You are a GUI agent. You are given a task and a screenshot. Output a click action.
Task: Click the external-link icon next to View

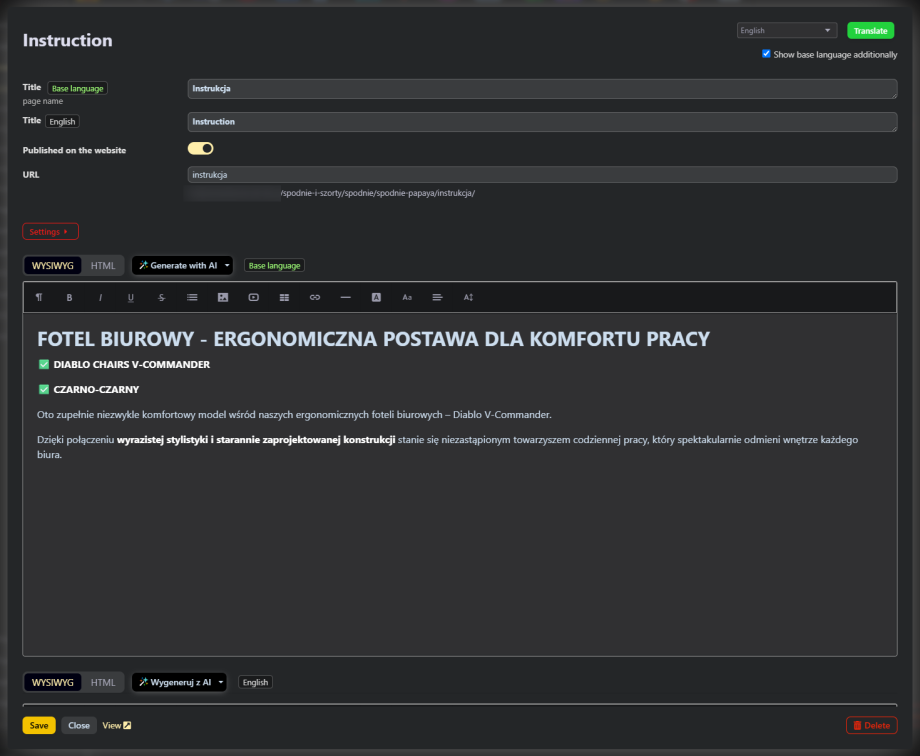pyautogui.click(x=127, y=725)
